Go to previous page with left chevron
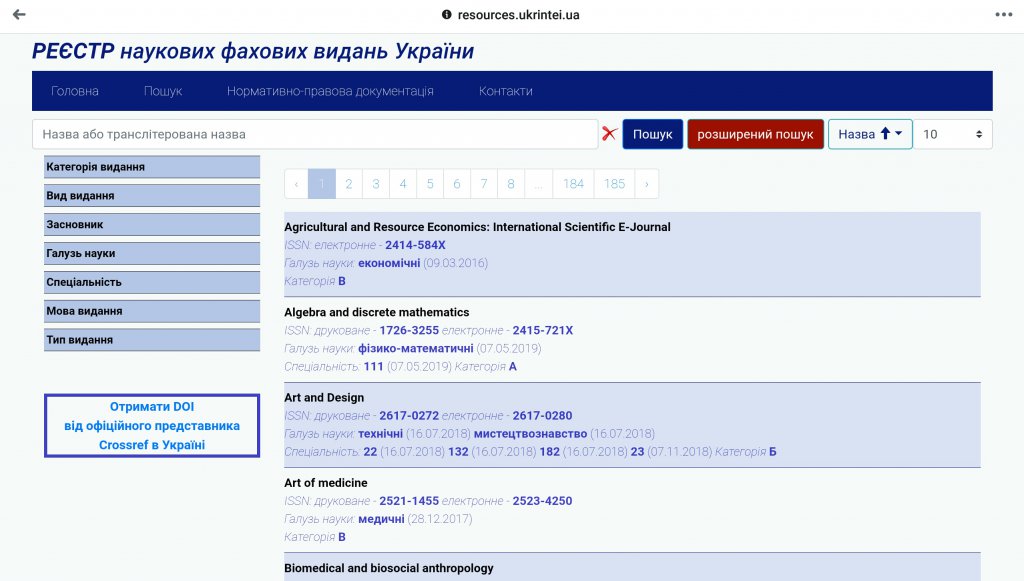The width and height of the screenshot is (1024, 581). tap(296, 184)
